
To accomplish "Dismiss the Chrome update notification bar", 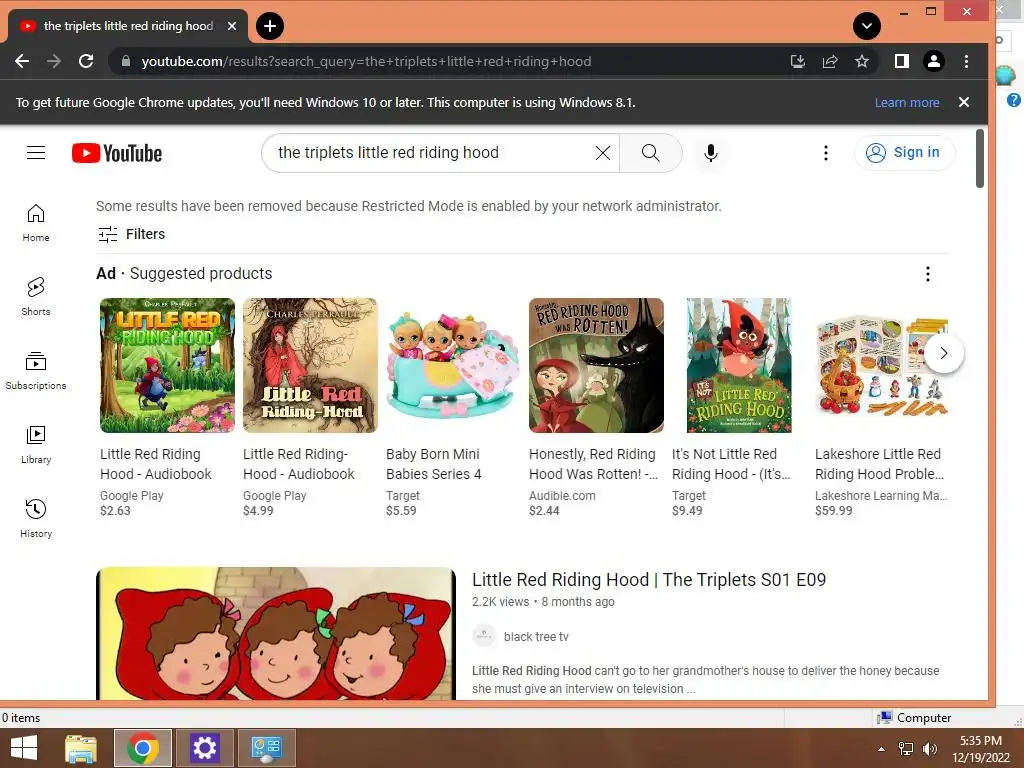I will point(964,103).
